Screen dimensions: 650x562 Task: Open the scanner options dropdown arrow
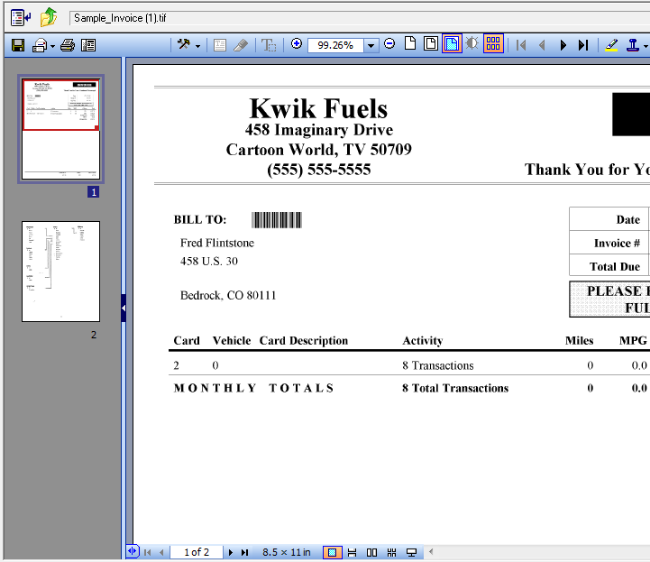click(x=53, y=46)
